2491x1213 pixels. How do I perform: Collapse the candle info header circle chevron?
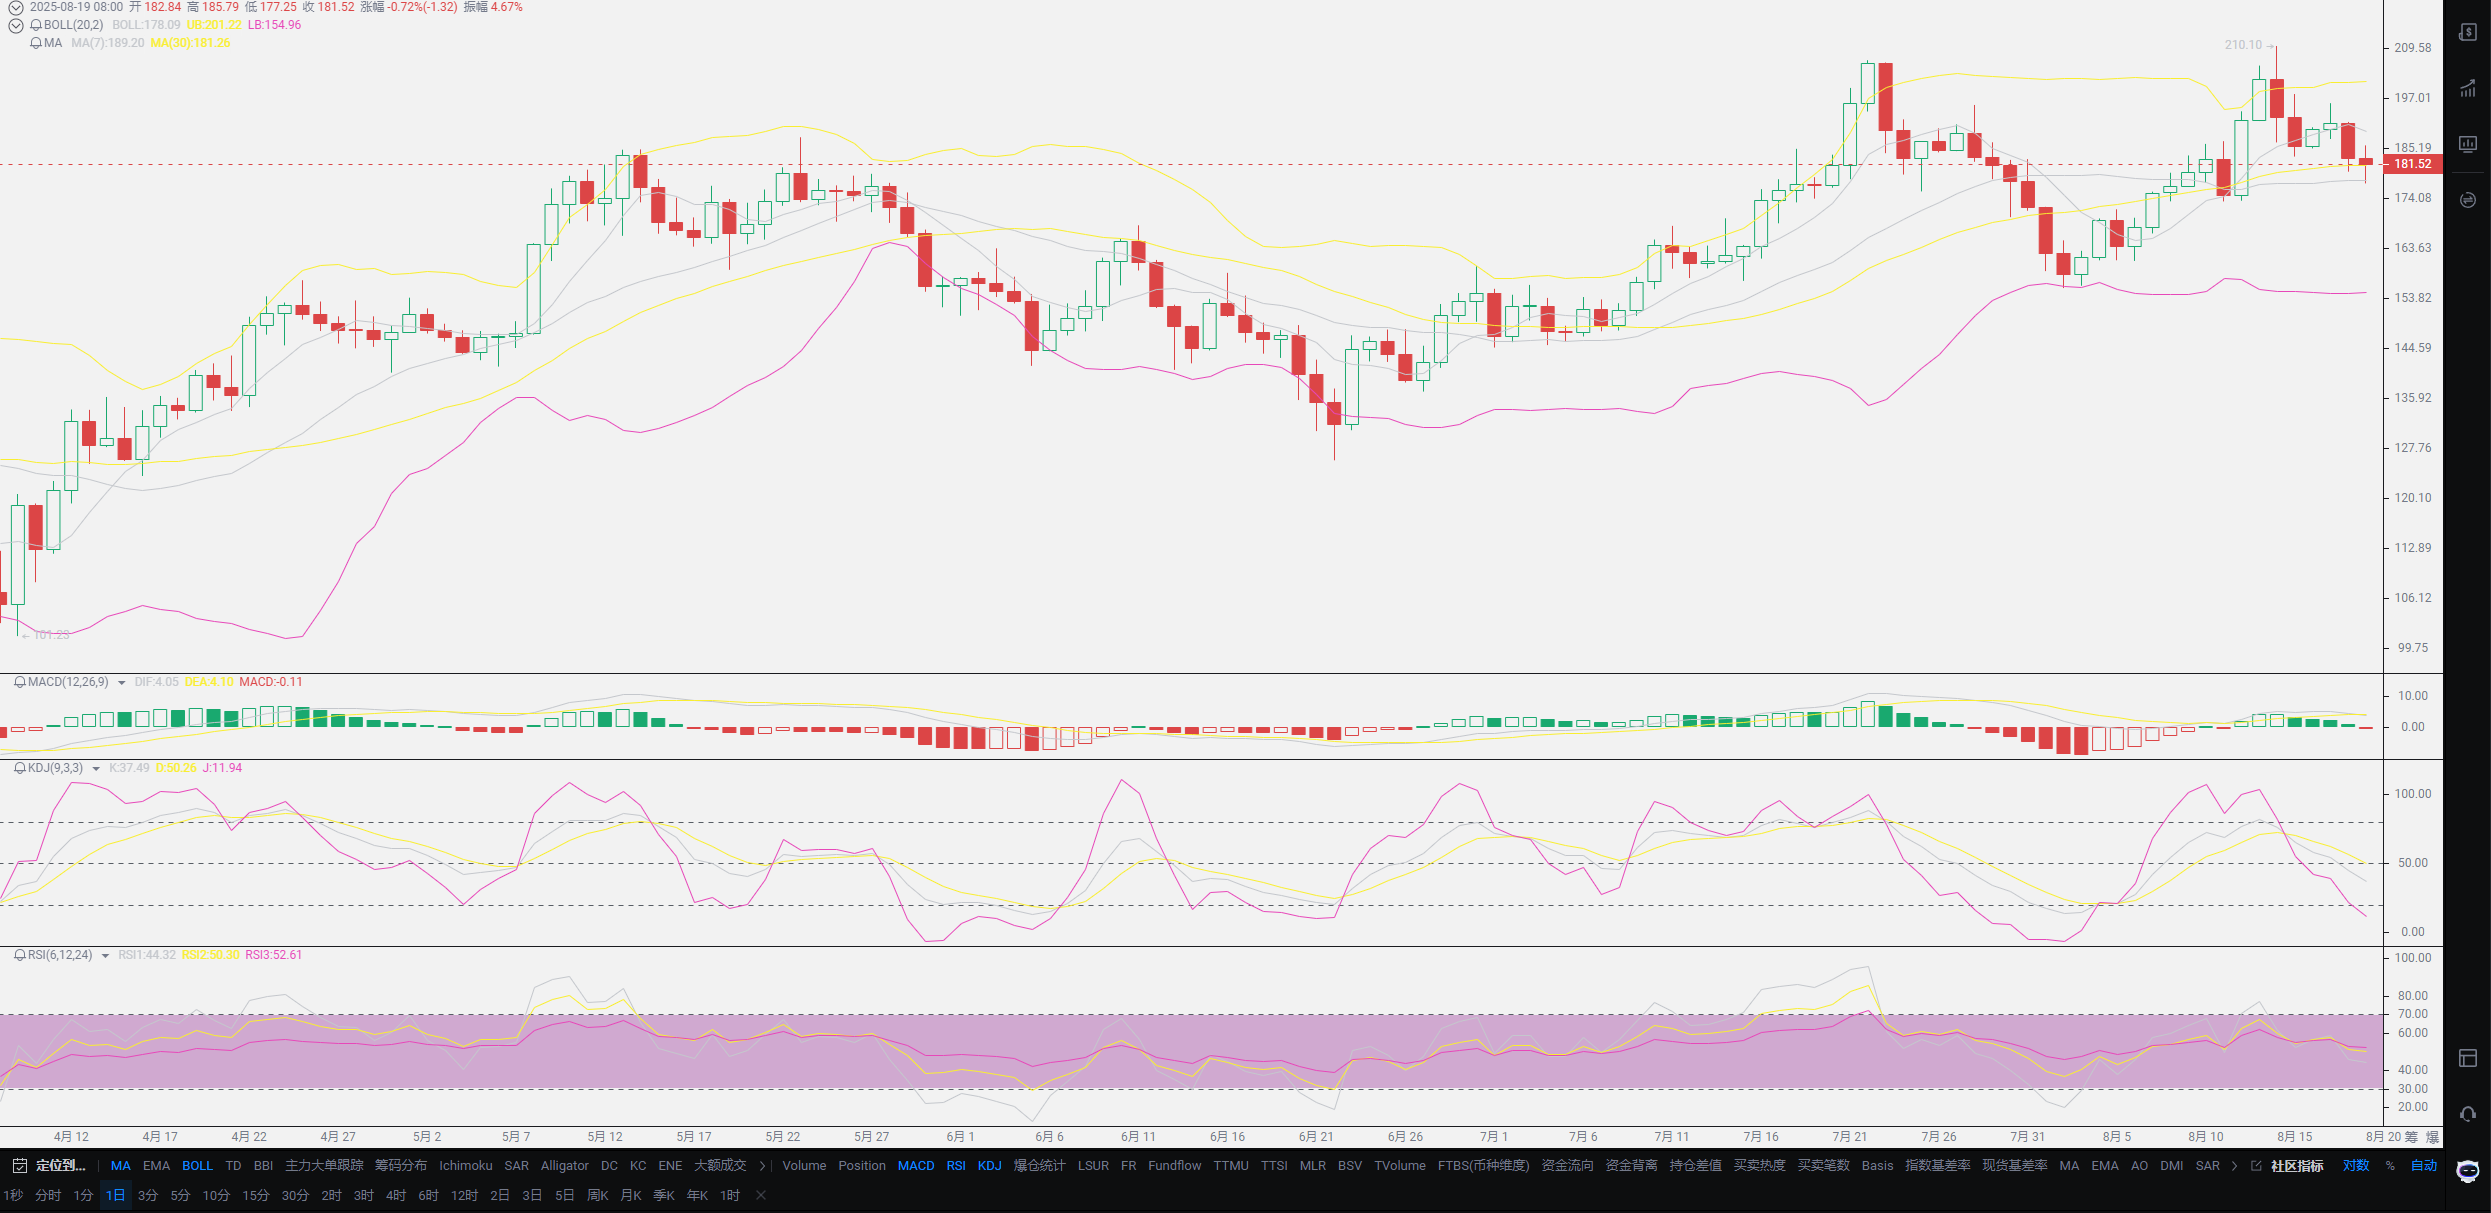pyautogui.click(x=16, y=7)
